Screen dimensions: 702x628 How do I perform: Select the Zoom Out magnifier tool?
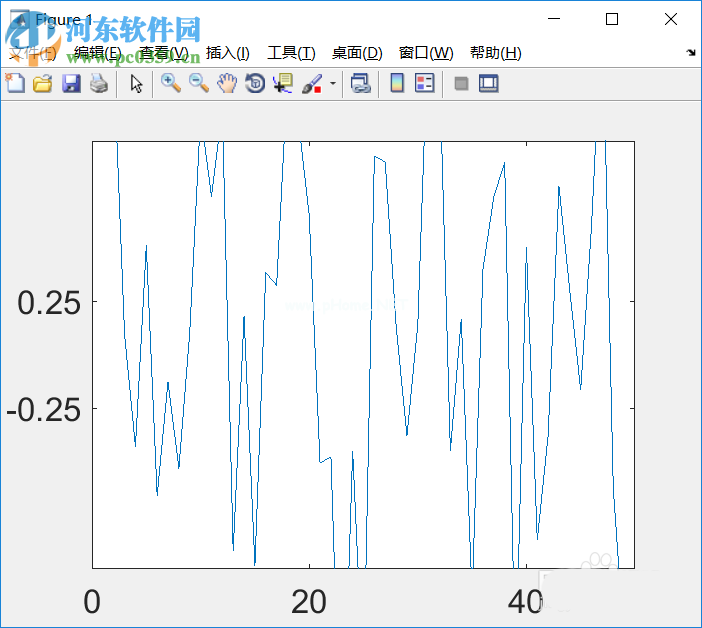tap(199, 84)
